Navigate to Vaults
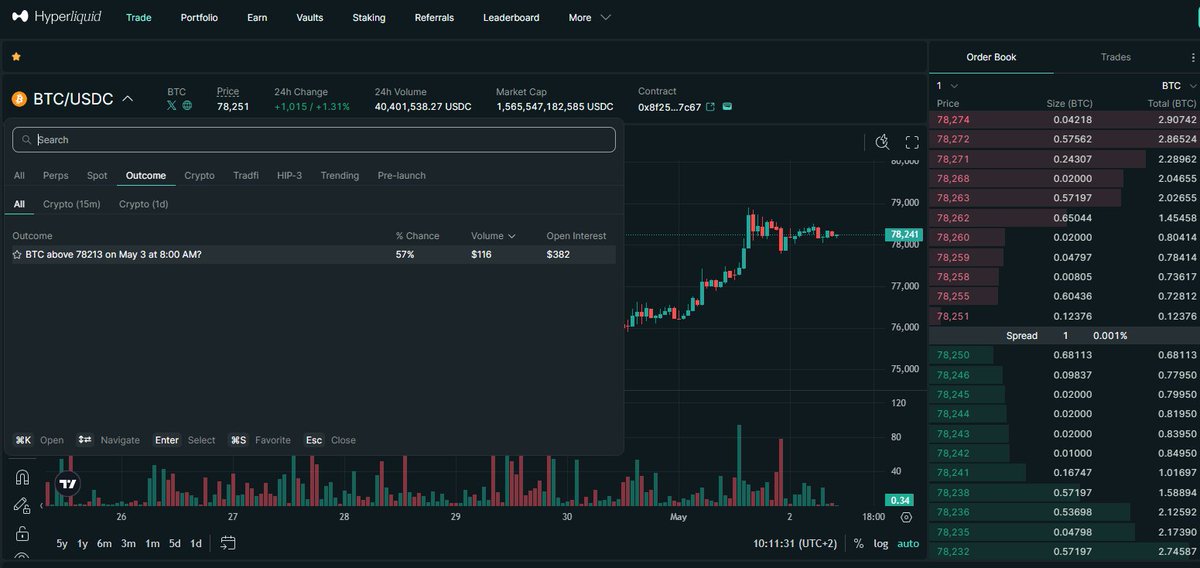This screenshot has width=1200, height=568. tap(310, 17)
